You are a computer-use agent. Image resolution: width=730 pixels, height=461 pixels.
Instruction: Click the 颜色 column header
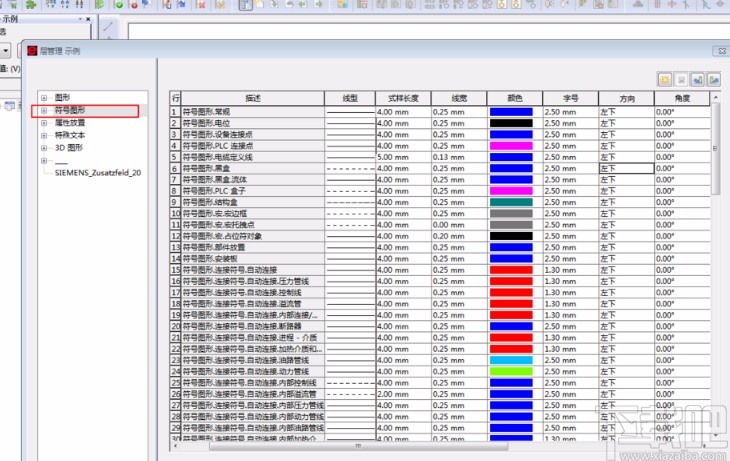tap(515, 98)
